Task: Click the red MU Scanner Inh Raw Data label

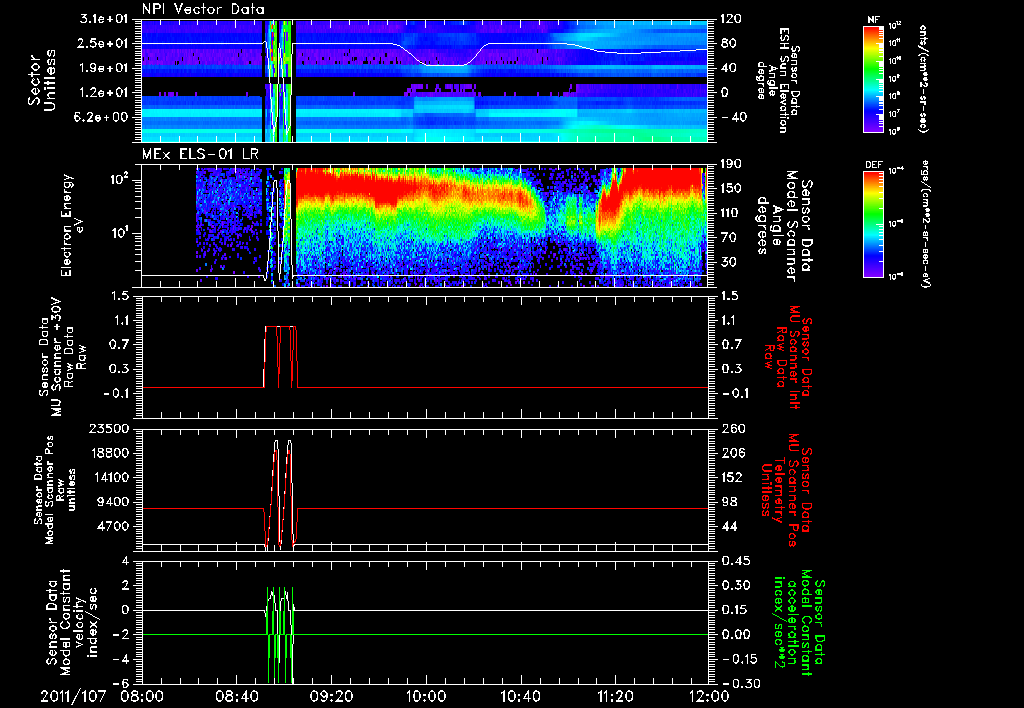Action: [x=787, y=357]
